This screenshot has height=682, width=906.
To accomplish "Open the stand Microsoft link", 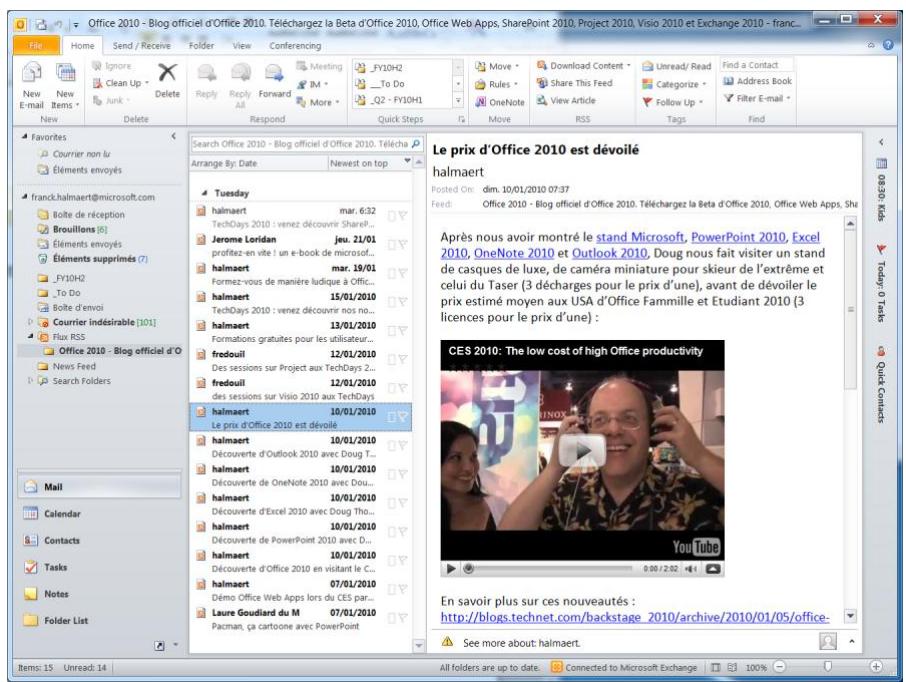I will [640, 236].
